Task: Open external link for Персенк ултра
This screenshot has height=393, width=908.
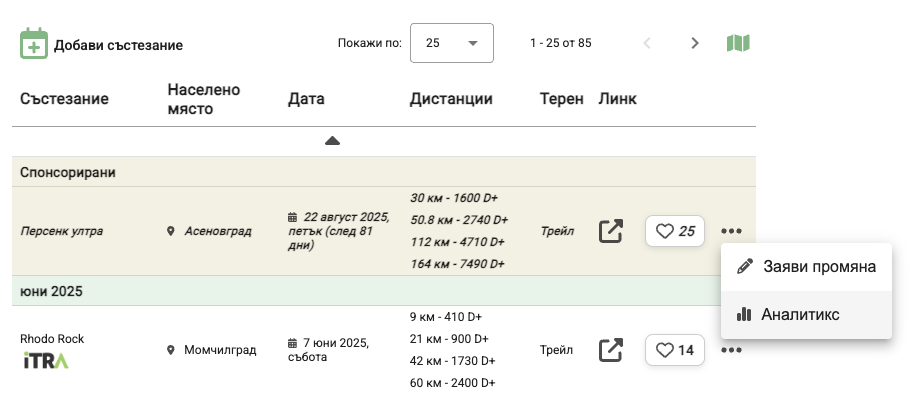Action: 610,231
